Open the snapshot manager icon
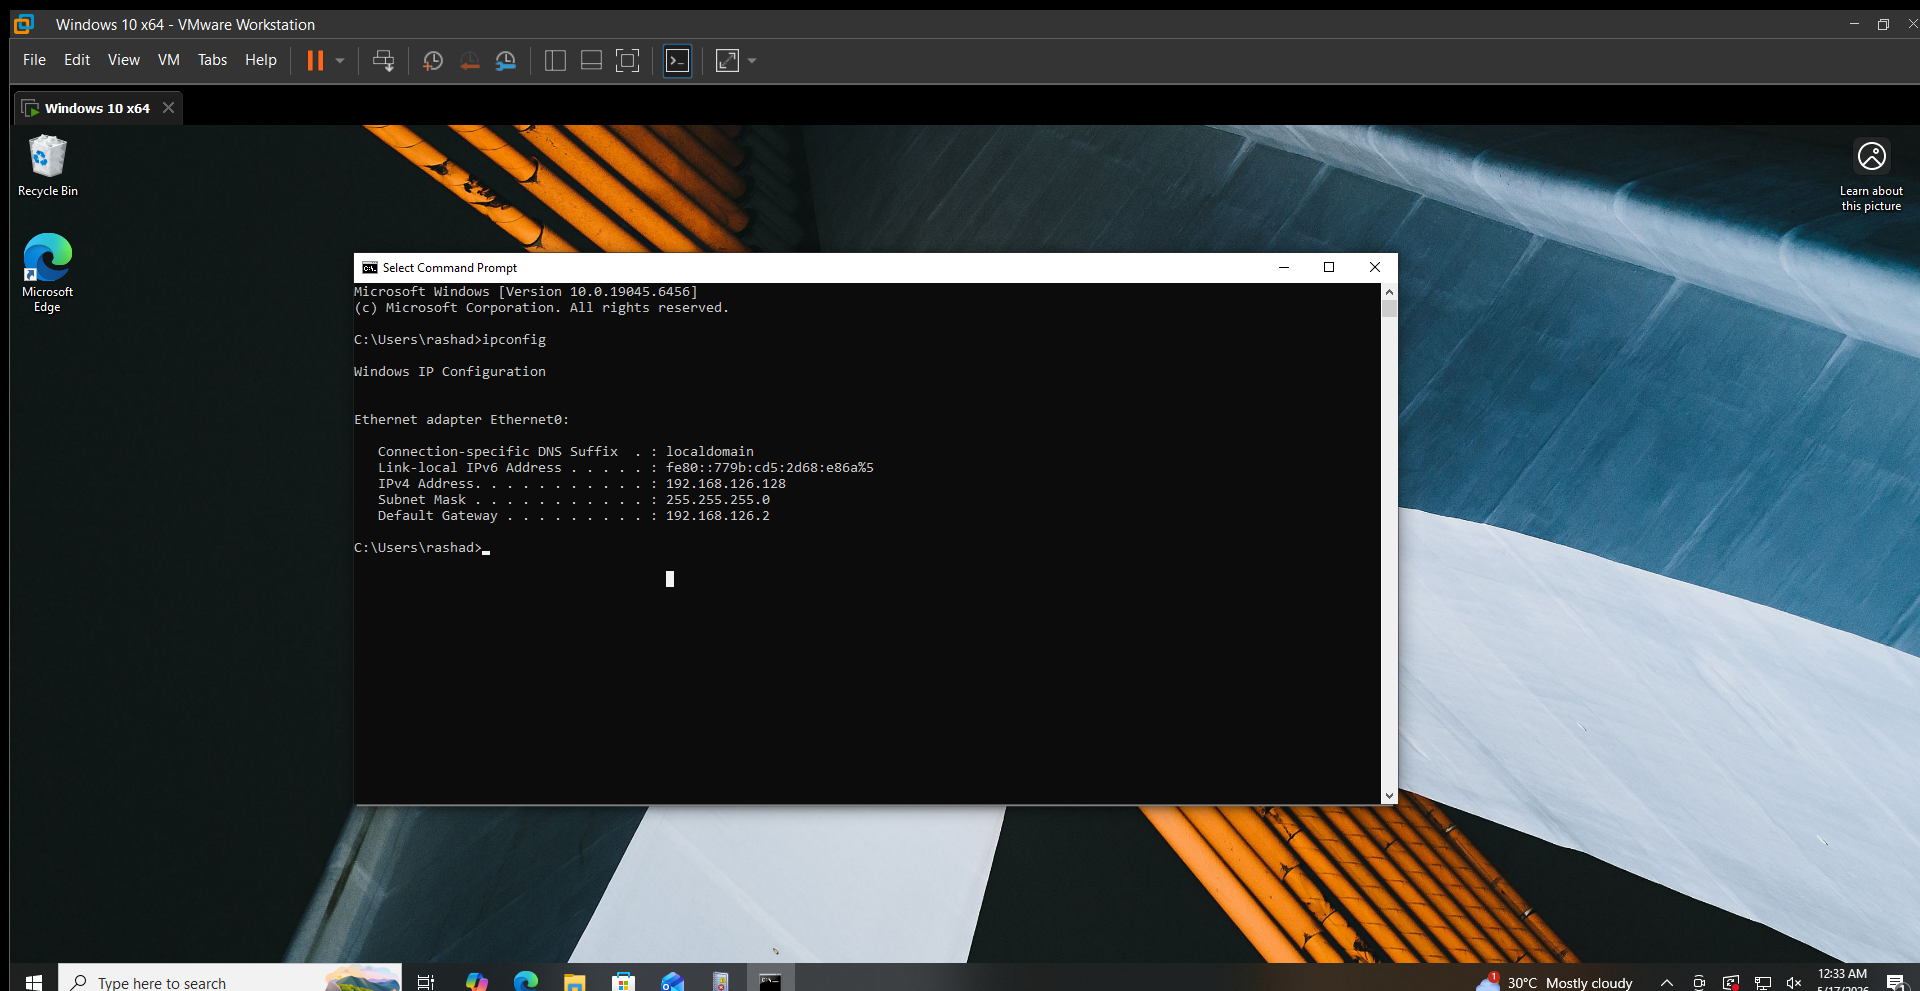 pos(506,61)
